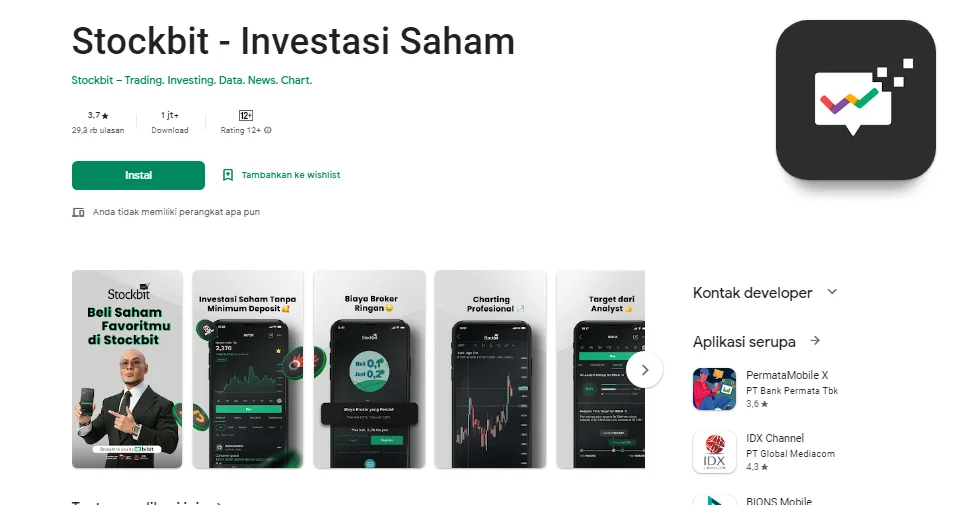The image size is (975, 505).
Task: Open the Biaya Broker Ringan screenshot
Action: coord(369,369)
